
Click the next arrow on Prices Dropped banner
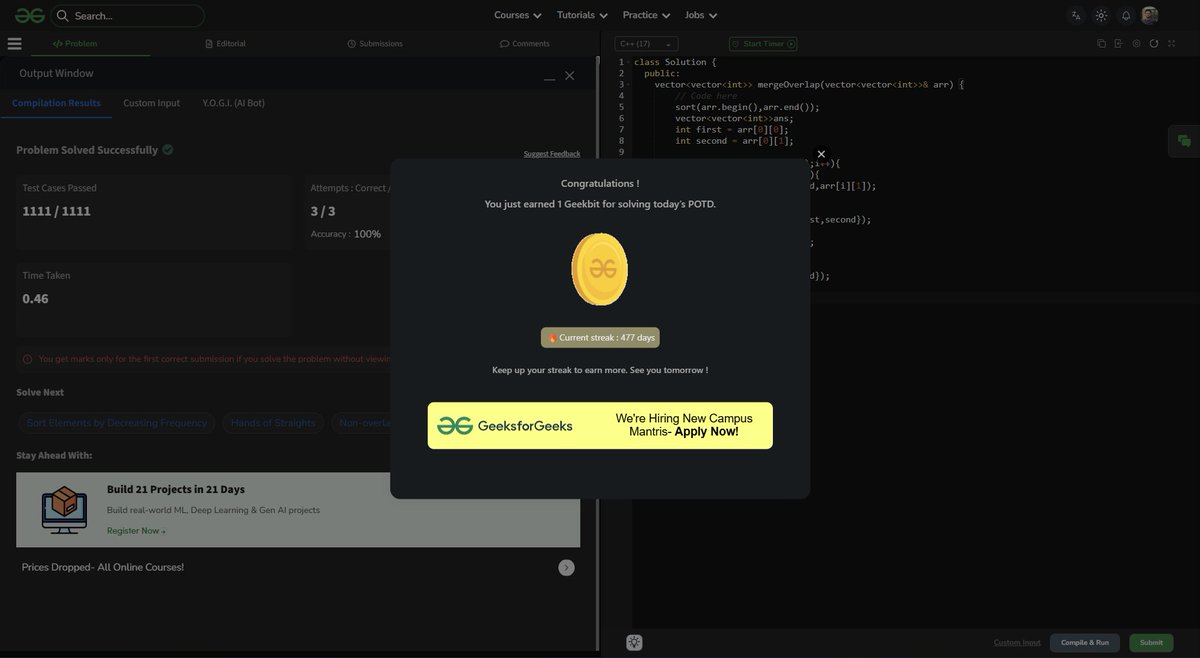coord(566,568)
